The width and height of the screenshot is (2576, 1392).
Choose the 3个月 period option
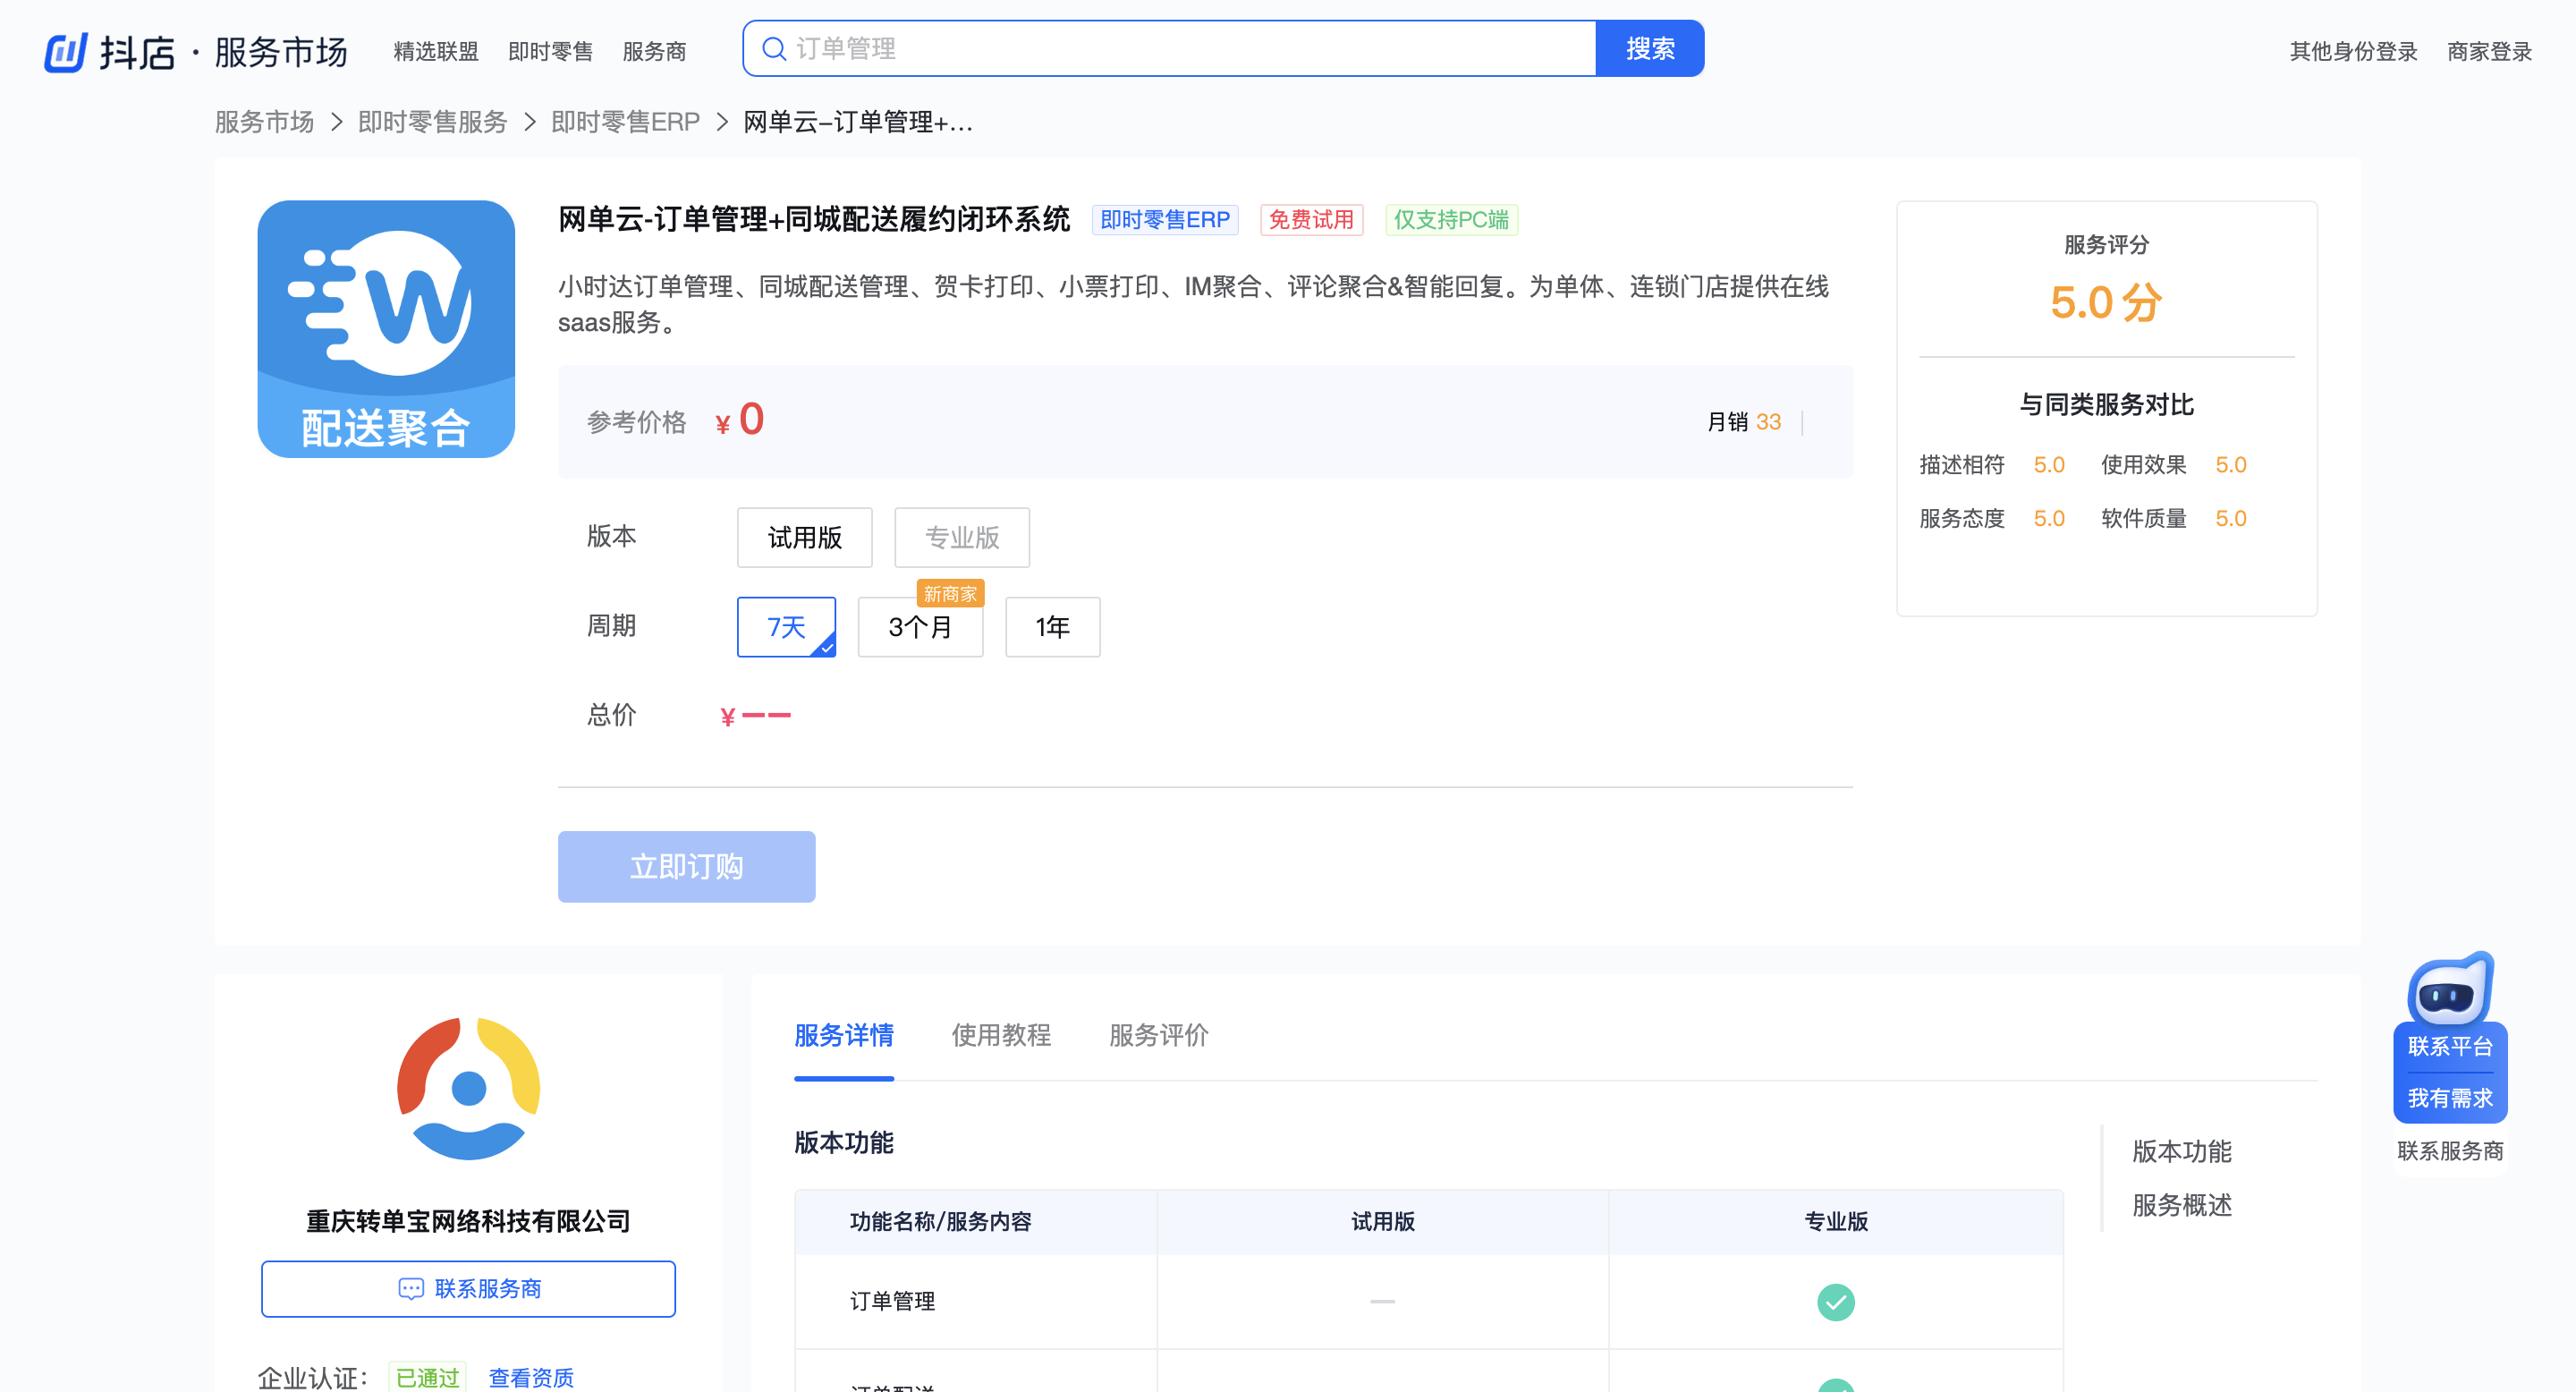920,627
